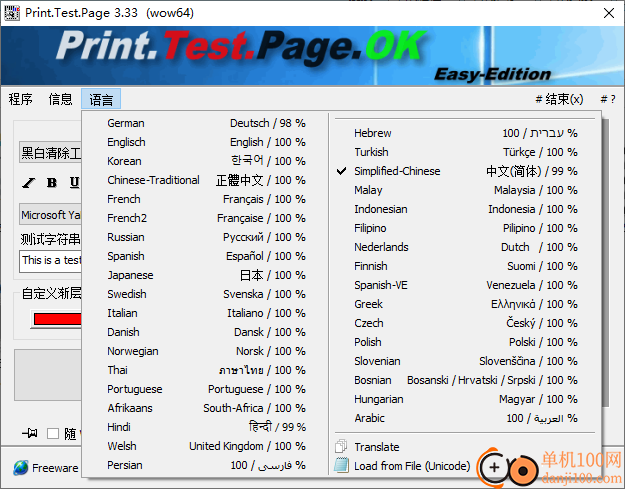The image size is (625, 489).
Task: Choose Arabic language
Action: 465,418
